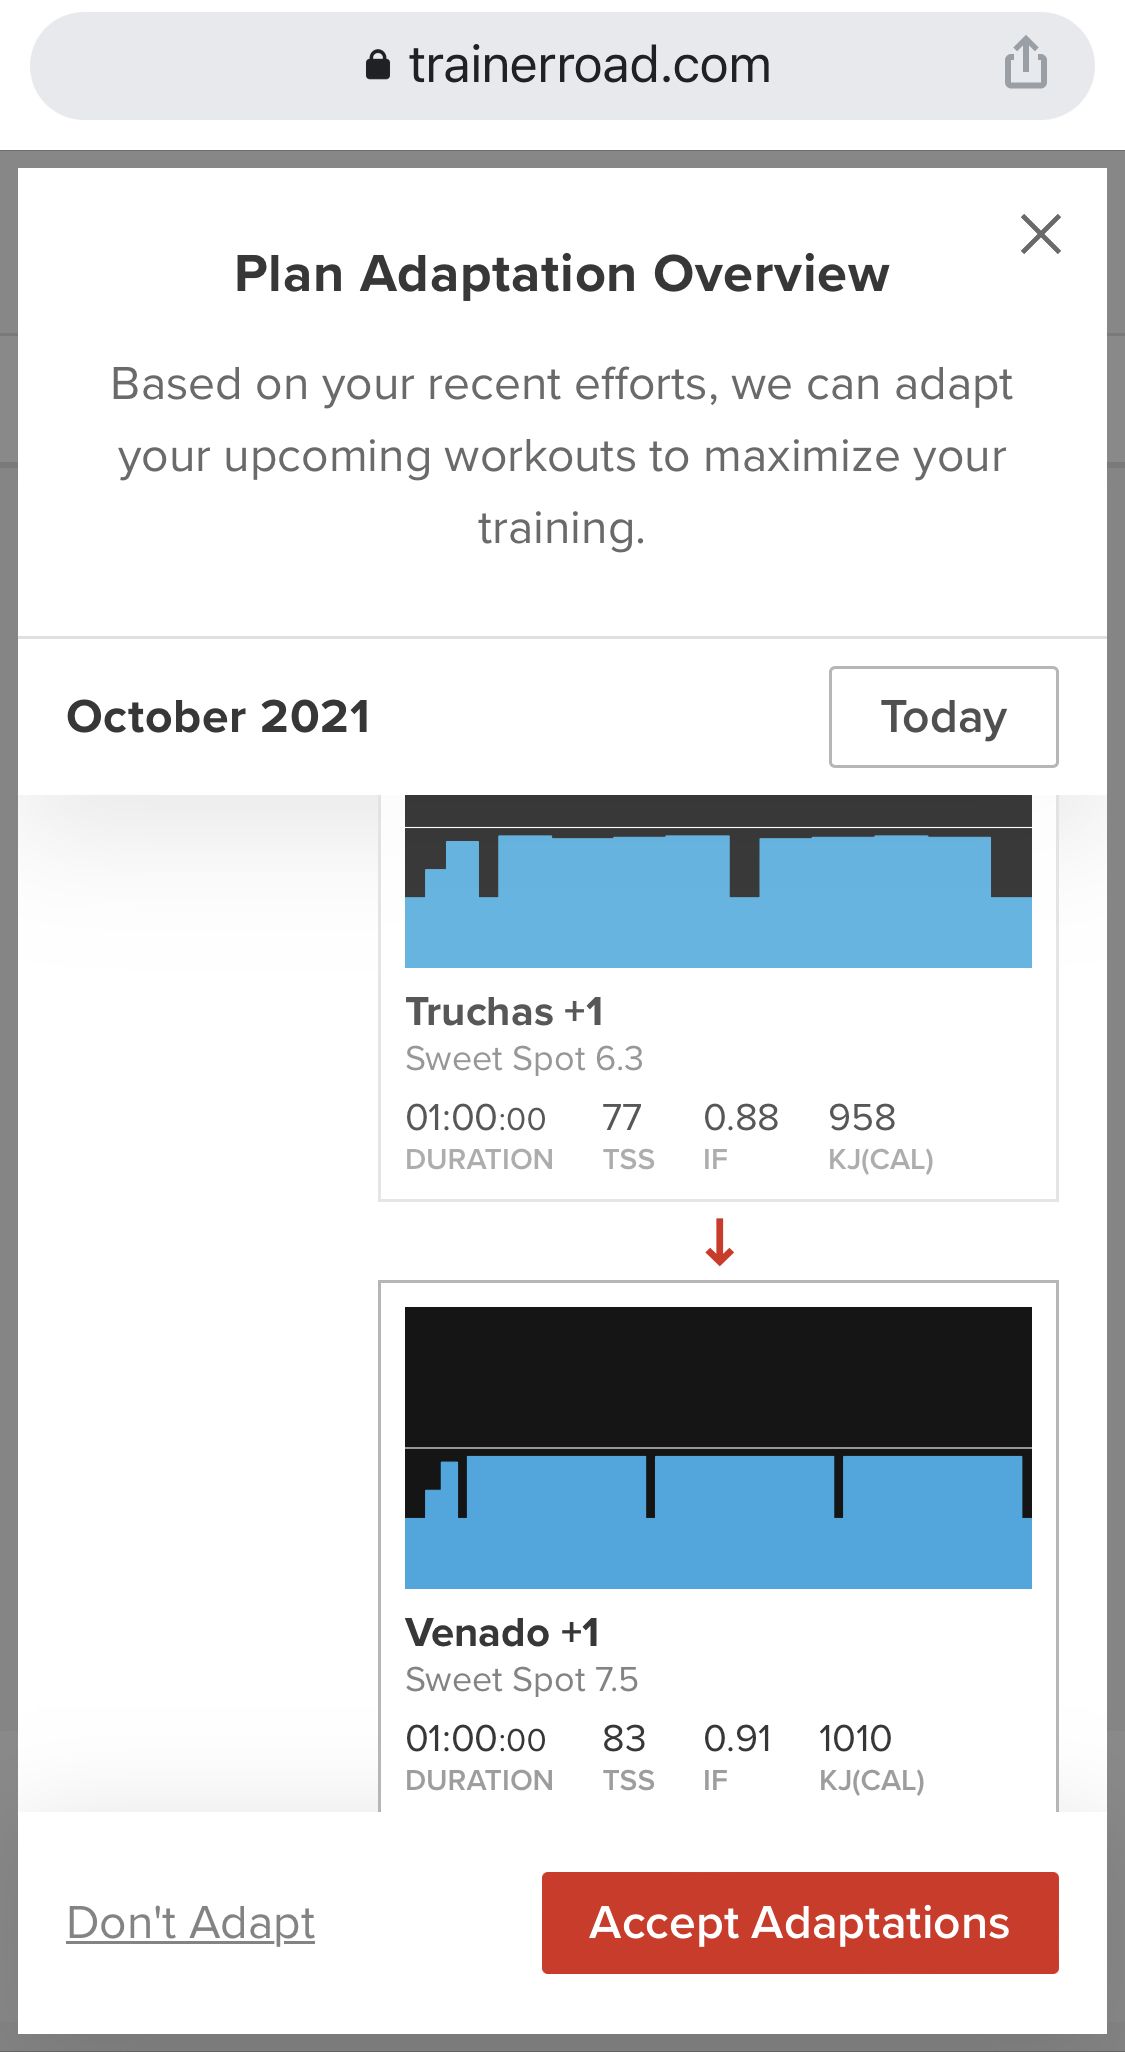The width and height of the screenshot is (1125, 2052).
Task: Click the Plan Adaptation Overview heading
Action: pos(562,274)
